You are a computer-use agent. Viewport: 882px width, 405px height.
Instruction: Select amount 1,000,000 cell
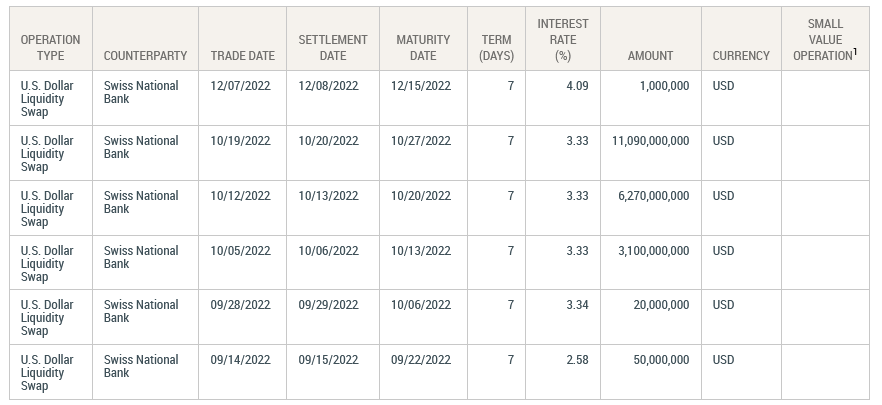(651, 98)
